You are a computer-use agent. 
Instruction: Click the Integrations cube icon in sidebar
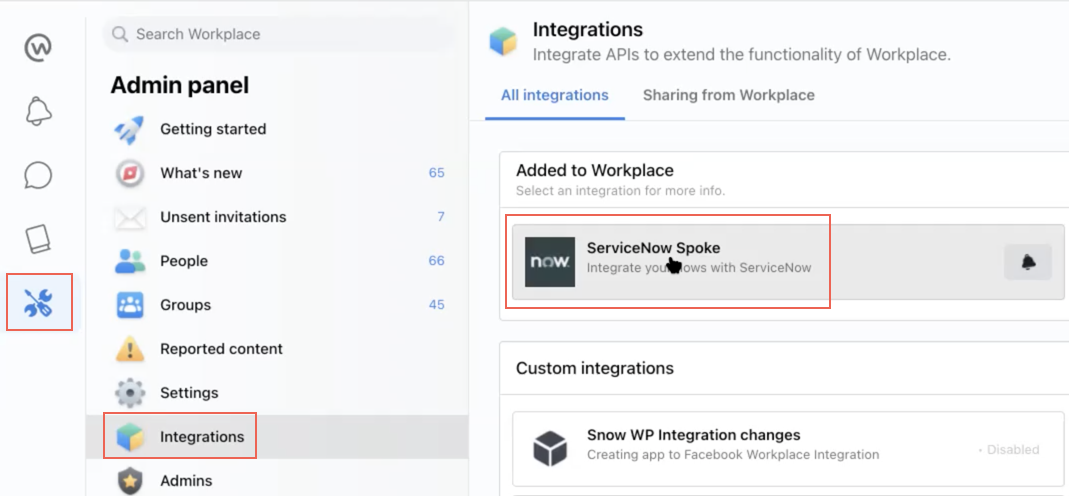130,437
